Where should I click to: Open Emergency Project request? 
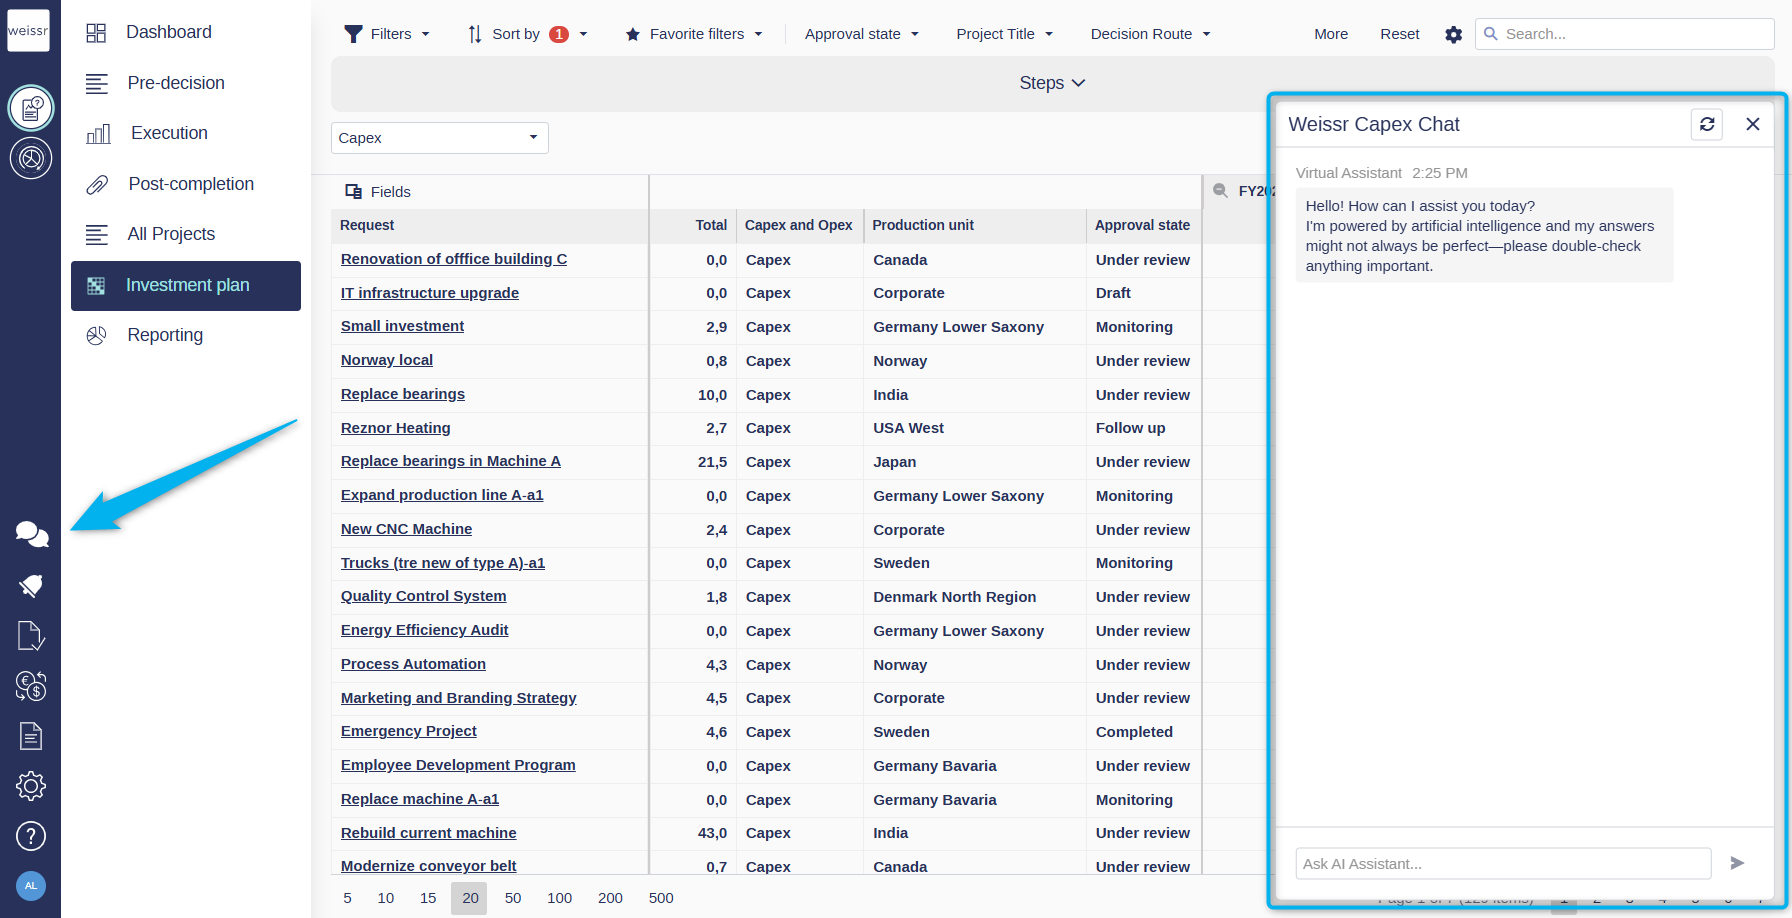point(409,731)
